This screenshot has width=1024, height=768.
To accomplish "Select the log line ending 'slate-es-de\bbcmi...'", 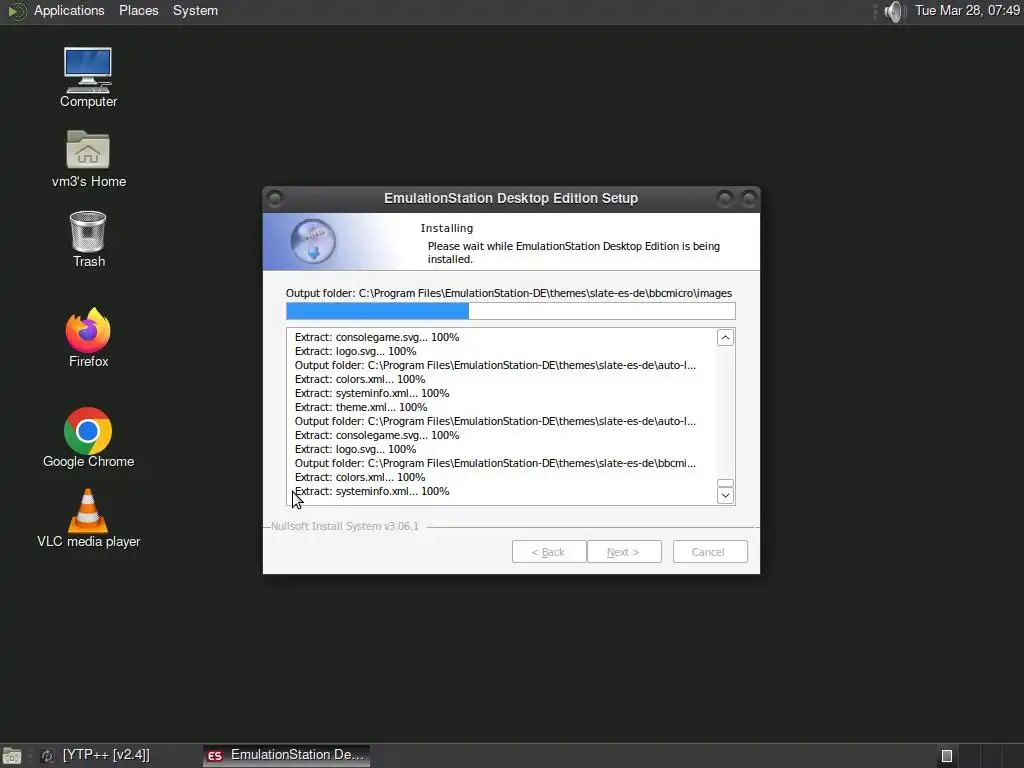I will [495, 463].
